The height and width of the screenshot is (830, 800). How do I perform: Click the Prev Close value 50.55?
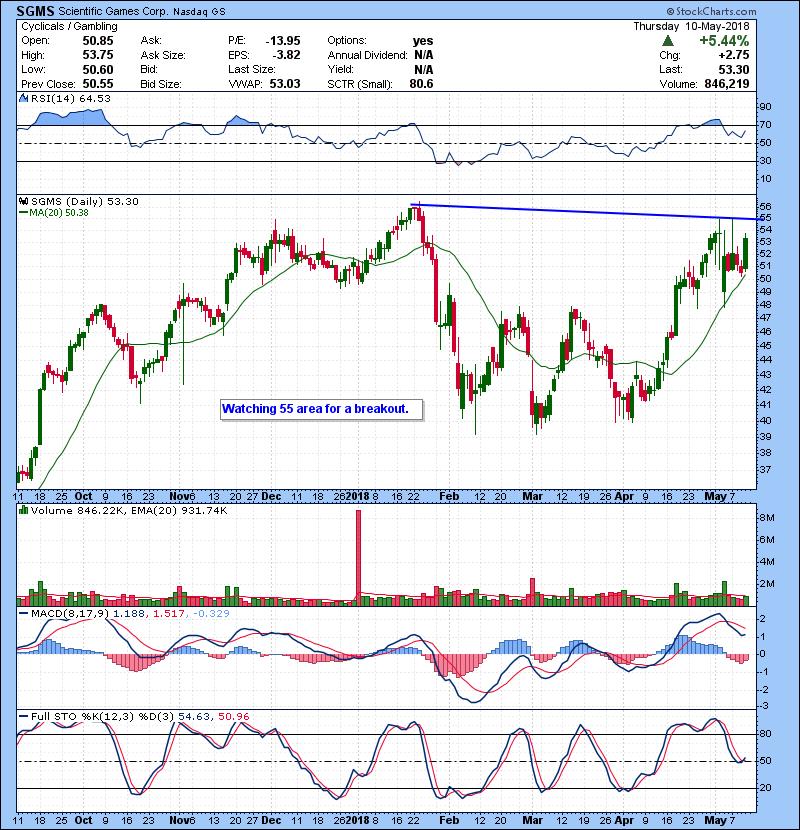[x=98, y=84]
